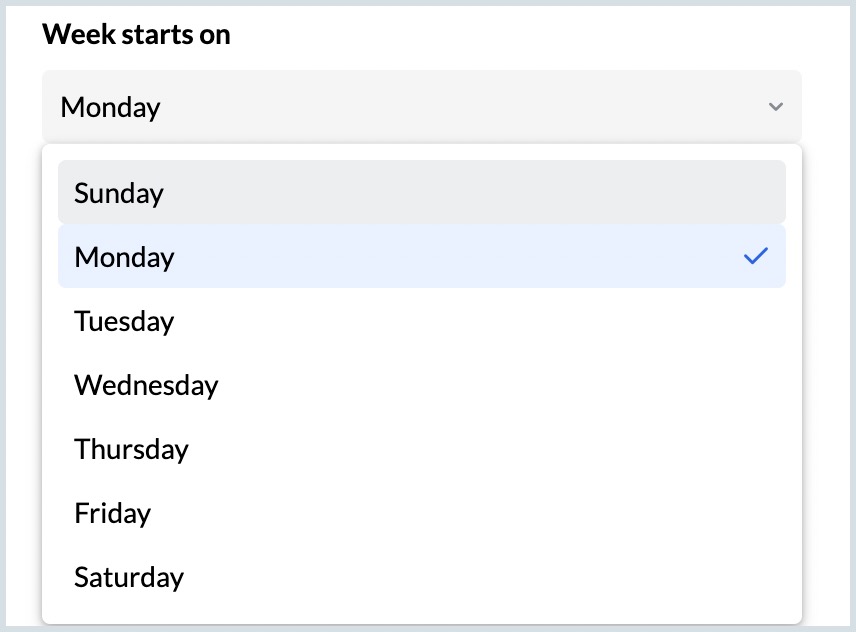Click the Week starts on label

coord(136,35)
